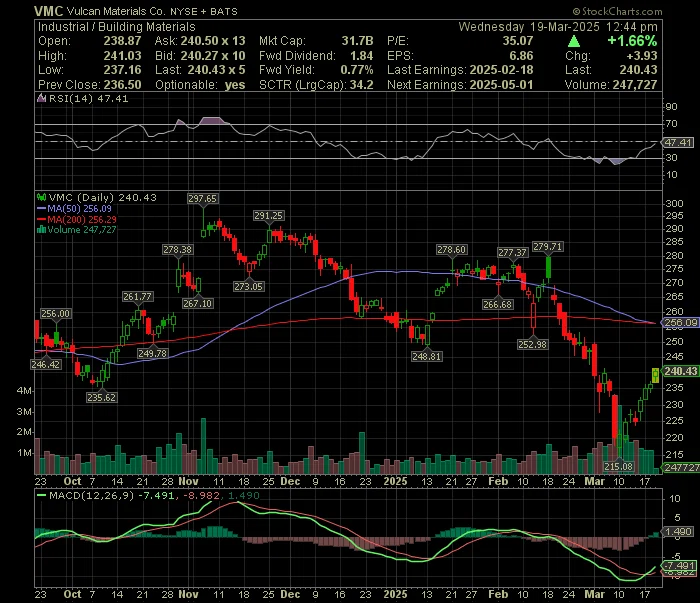
Task: Click the 235.62 low price annotation
Action: (x=102, y=397)
